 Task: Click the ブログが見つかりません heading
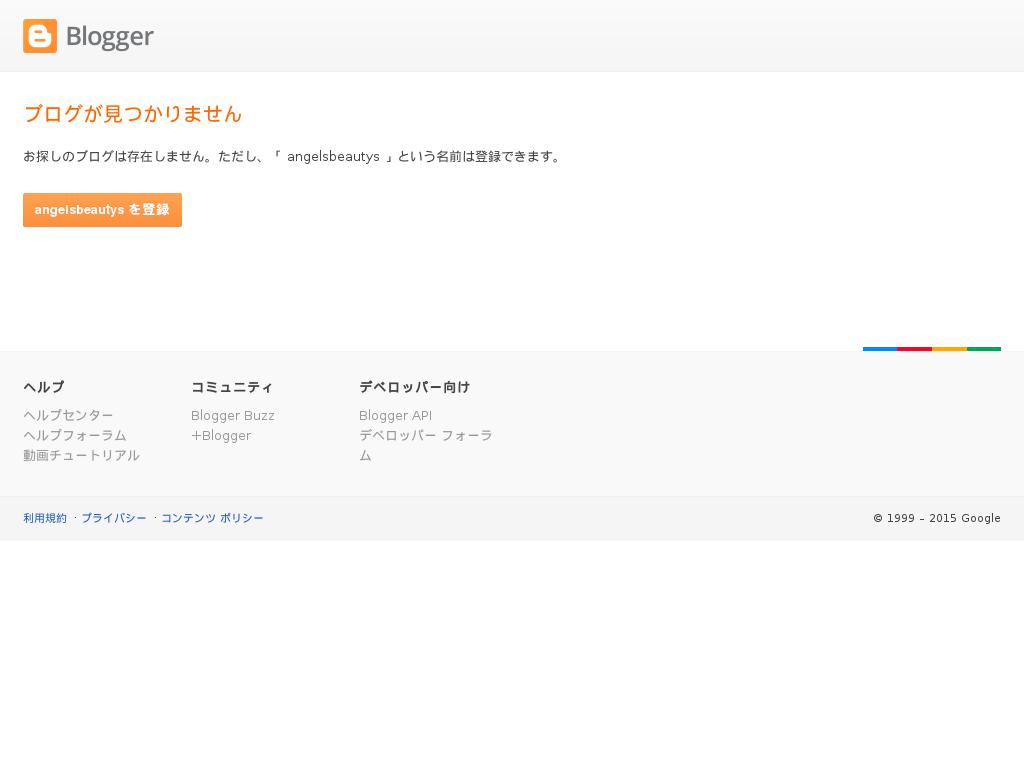133,114
